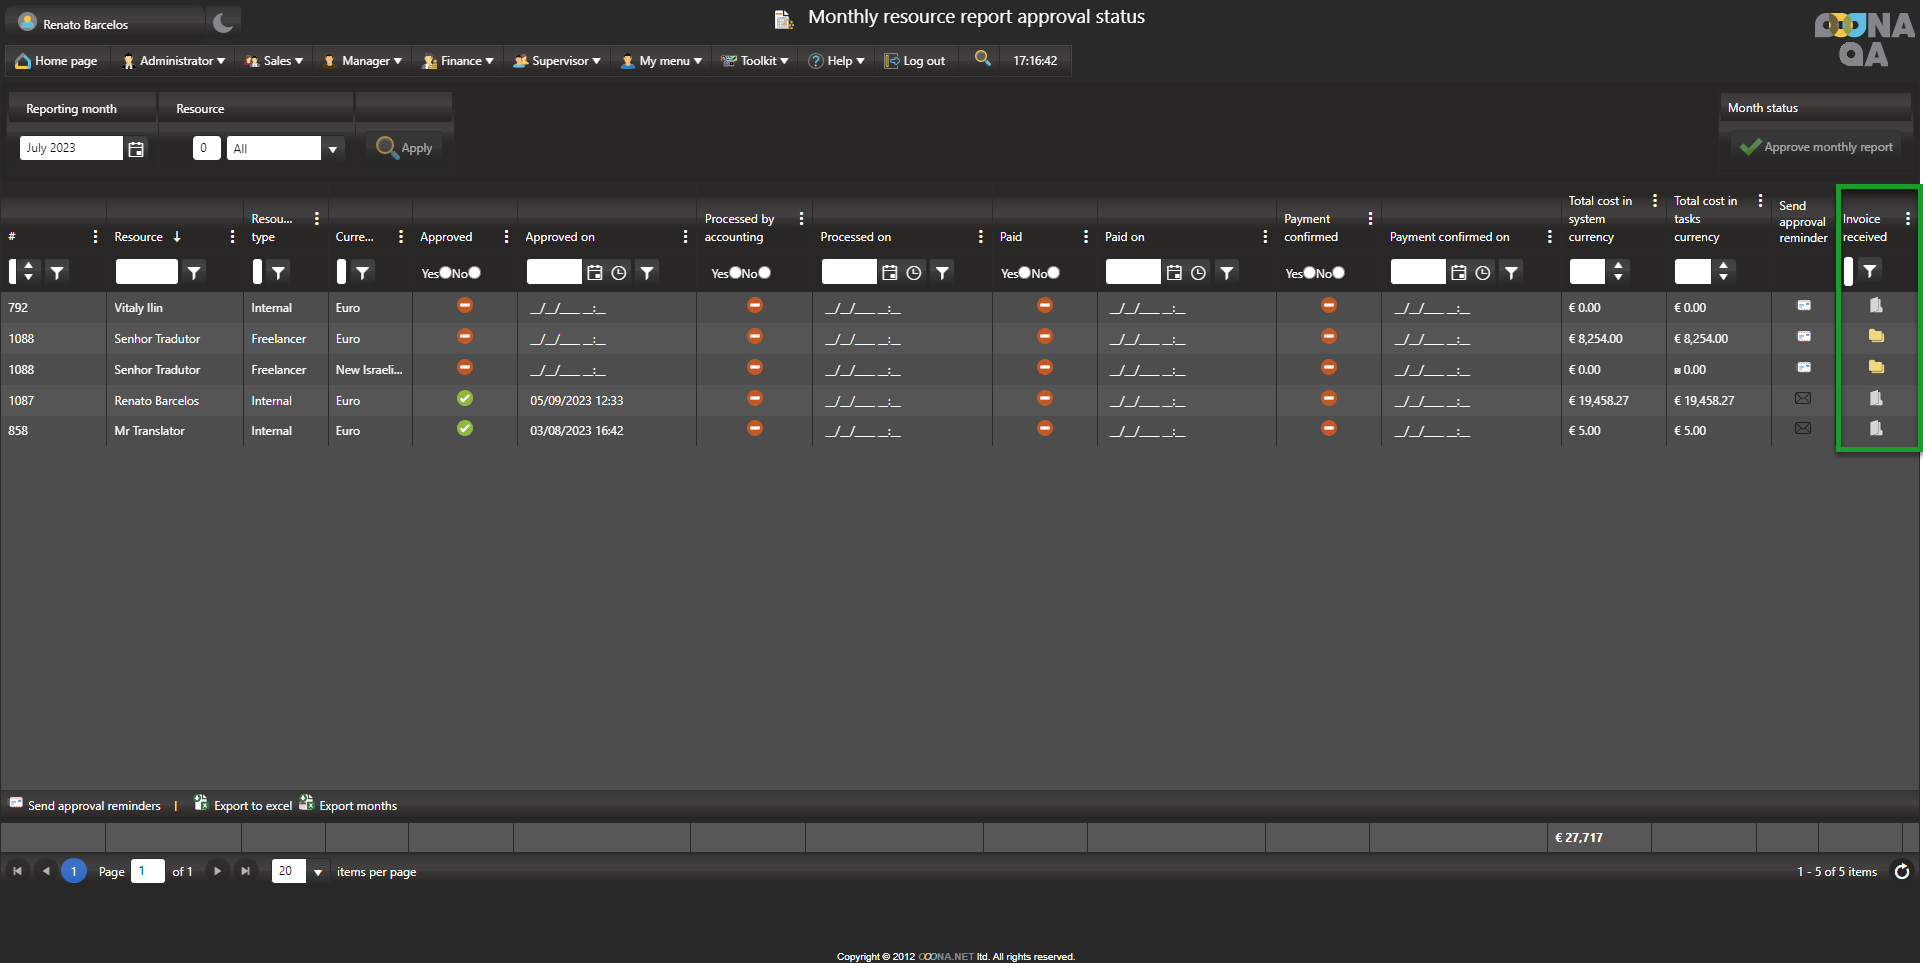Open the Reporting month calendar picker

[x=136, y=149]
